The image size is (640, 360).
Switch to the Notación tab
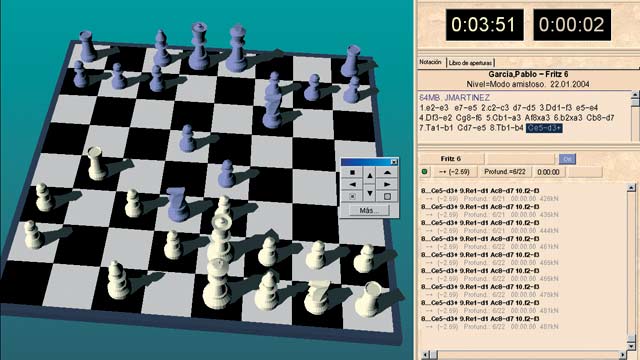(x=431, y=62)
